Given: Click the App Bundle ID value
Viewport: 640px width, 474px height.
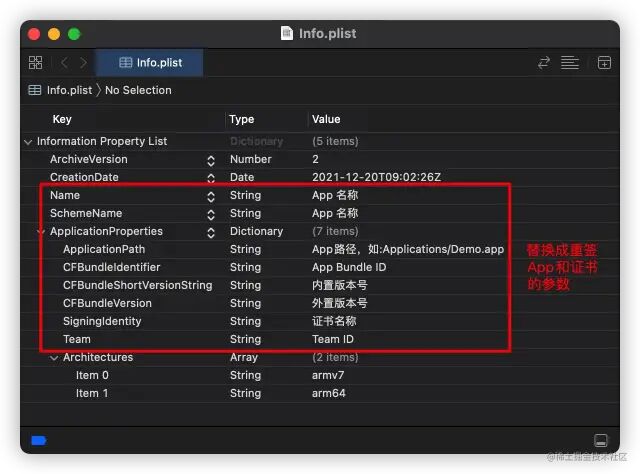Looking at the screenshot, I should [349, 267].
